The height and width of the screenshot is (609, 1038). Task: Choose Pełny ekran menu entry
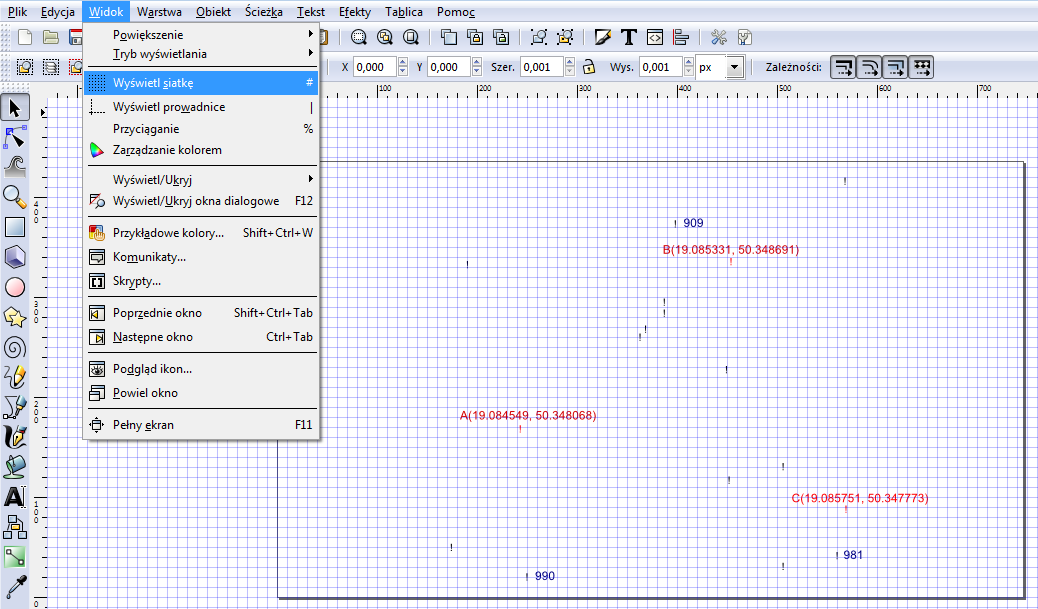coord(201,424)
